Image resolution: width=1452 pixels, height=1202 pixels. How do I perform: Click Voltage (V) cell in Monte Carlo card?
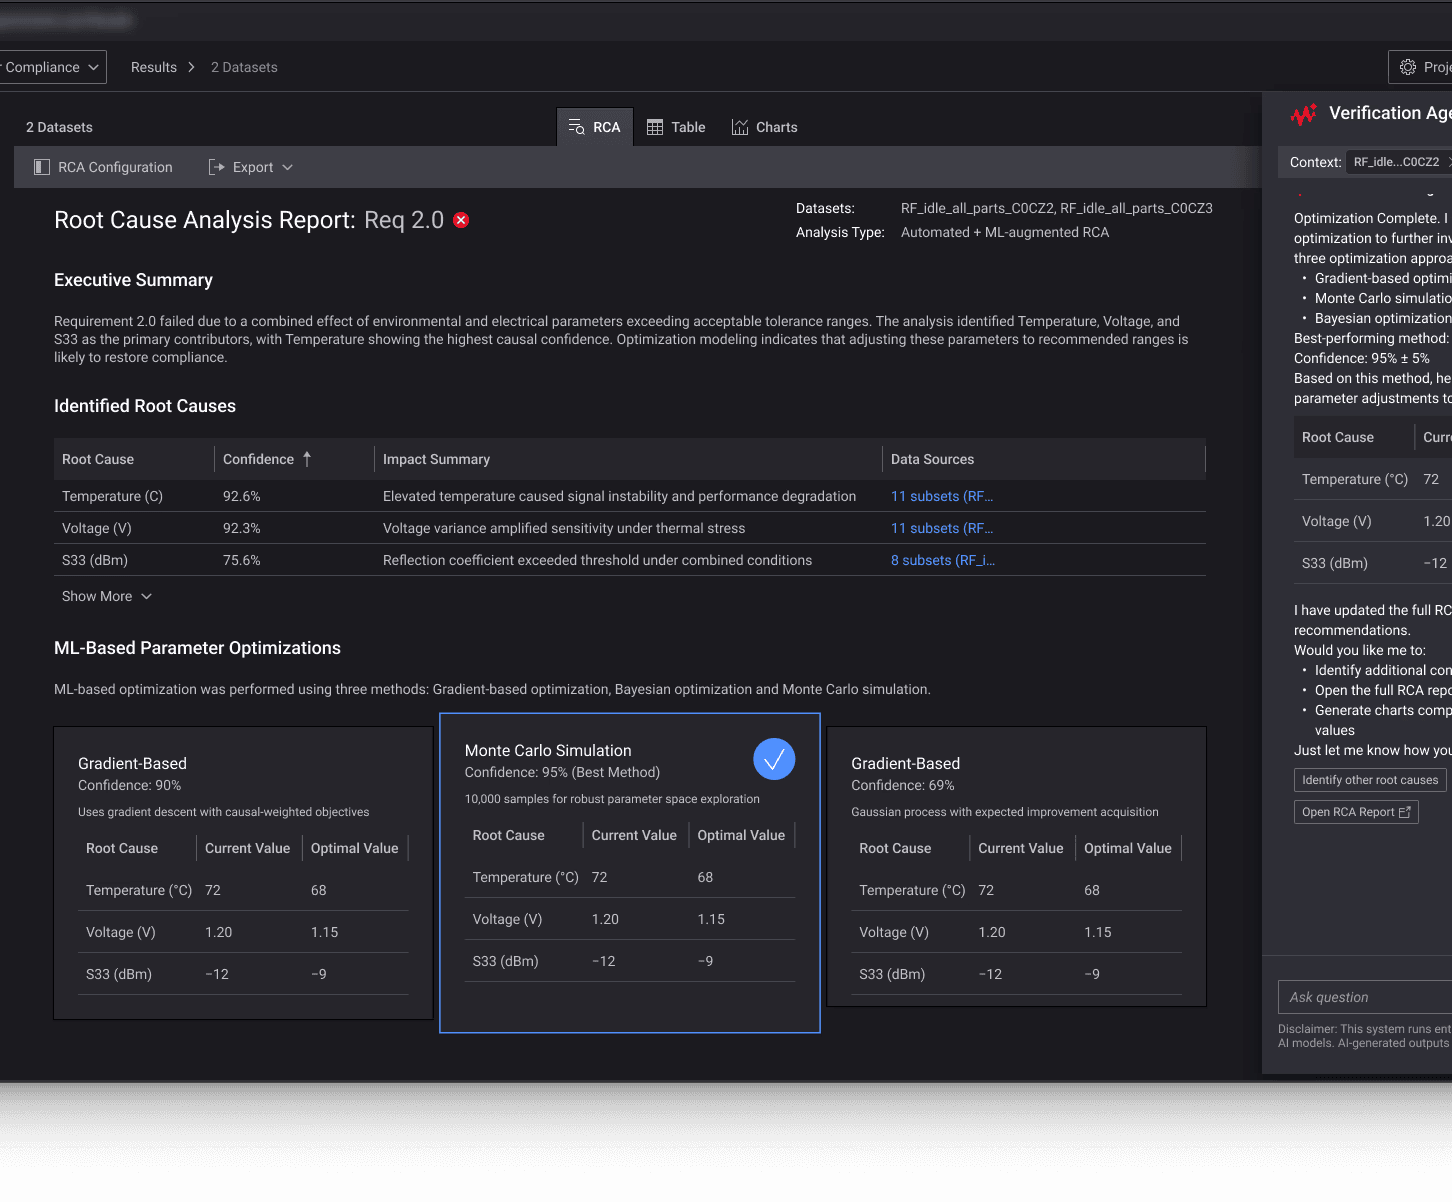[507, 919]
